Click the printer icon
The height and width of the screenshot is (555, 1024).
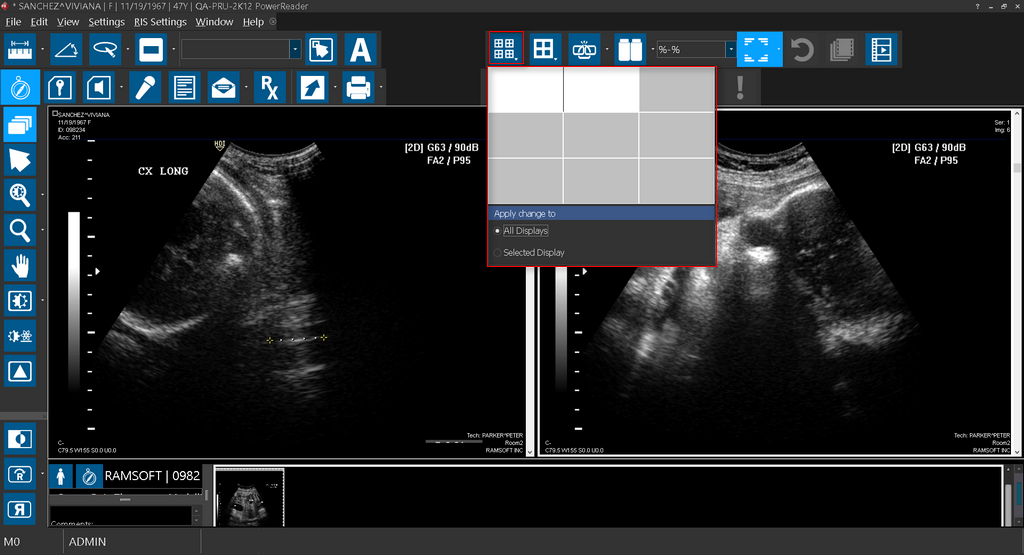click(x=358, y=88)
